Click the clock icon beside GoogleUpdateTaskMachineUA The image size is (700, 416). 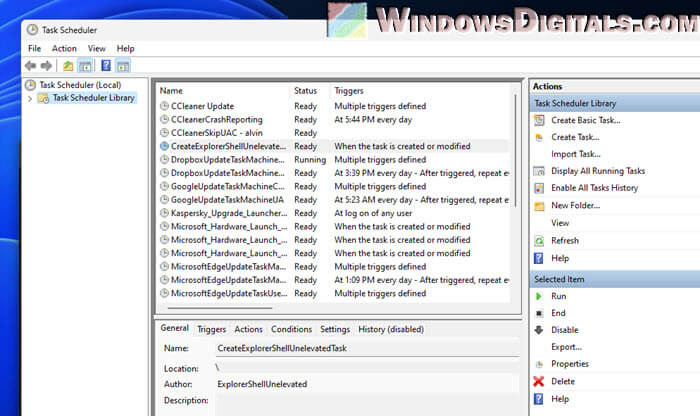[x=164, y=200]
